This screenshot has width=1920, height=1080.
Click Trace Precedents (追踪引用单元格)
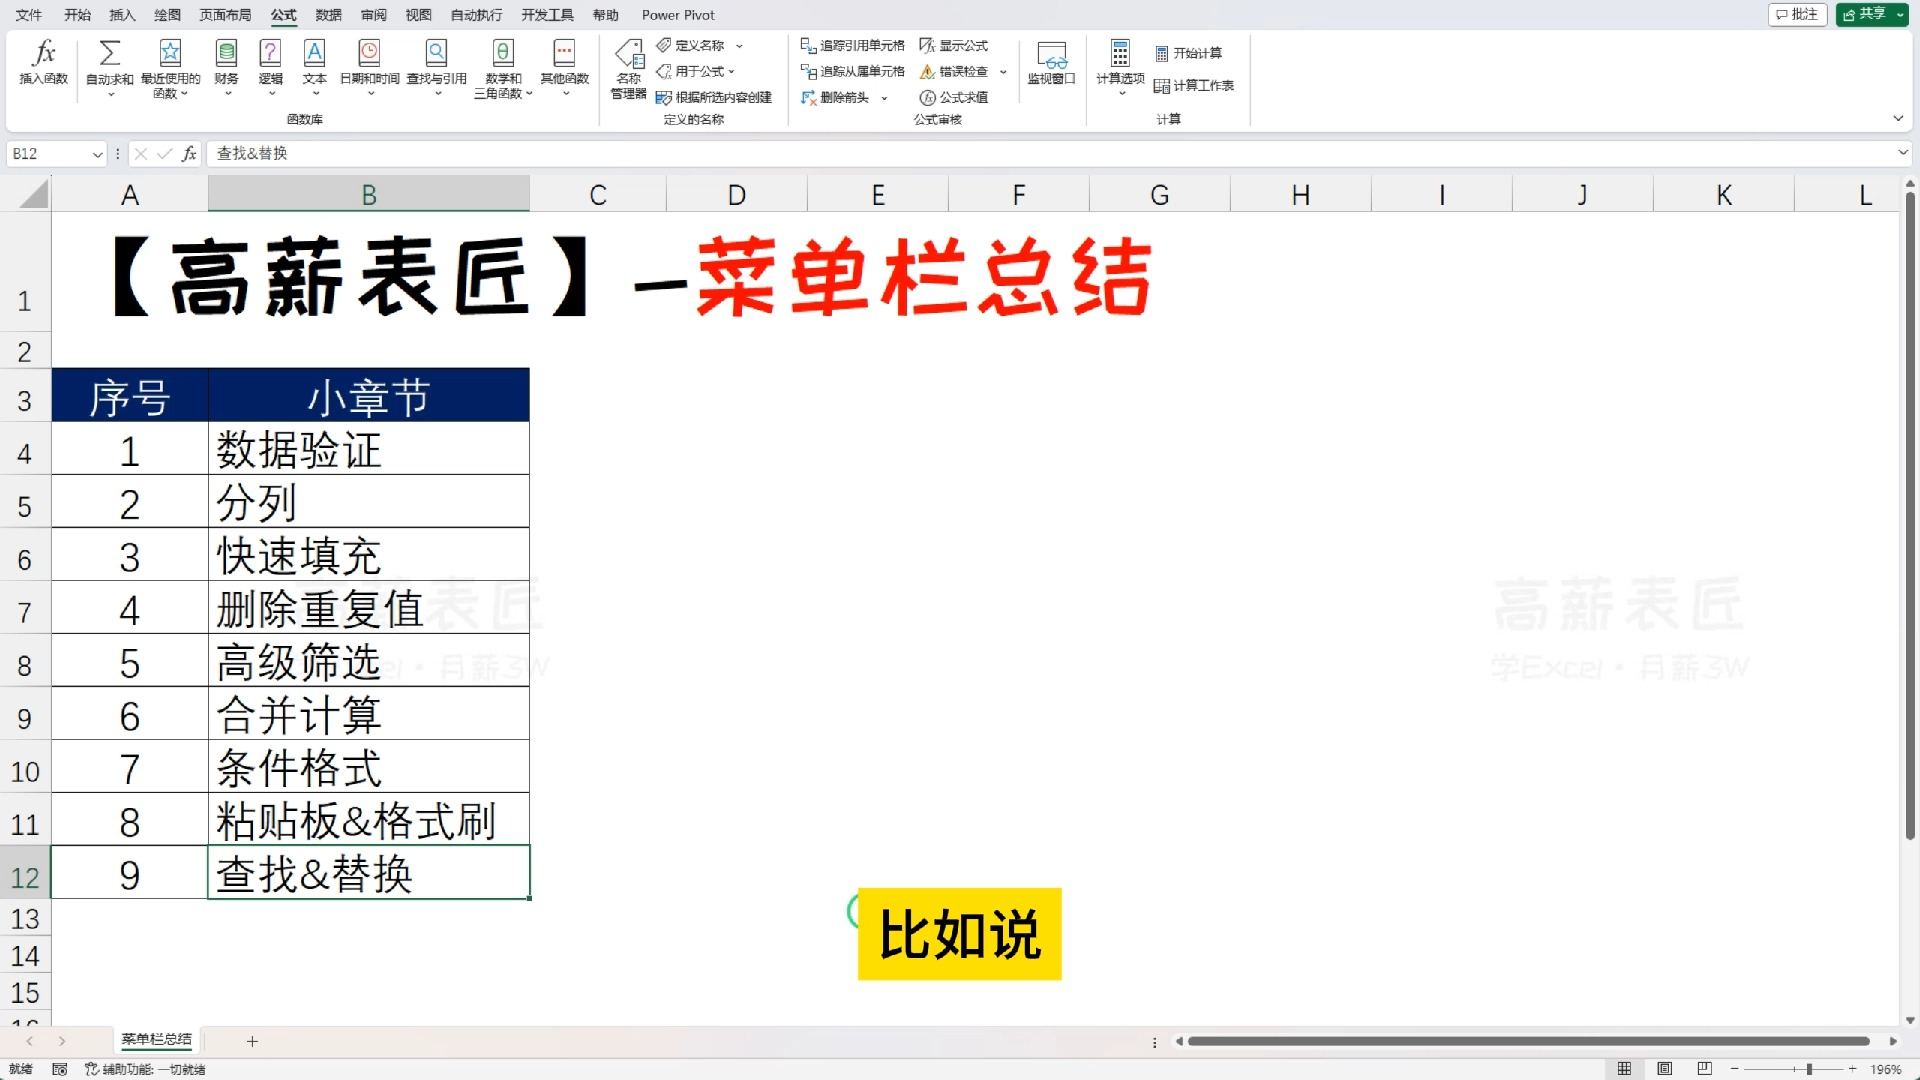coord(853,45)
